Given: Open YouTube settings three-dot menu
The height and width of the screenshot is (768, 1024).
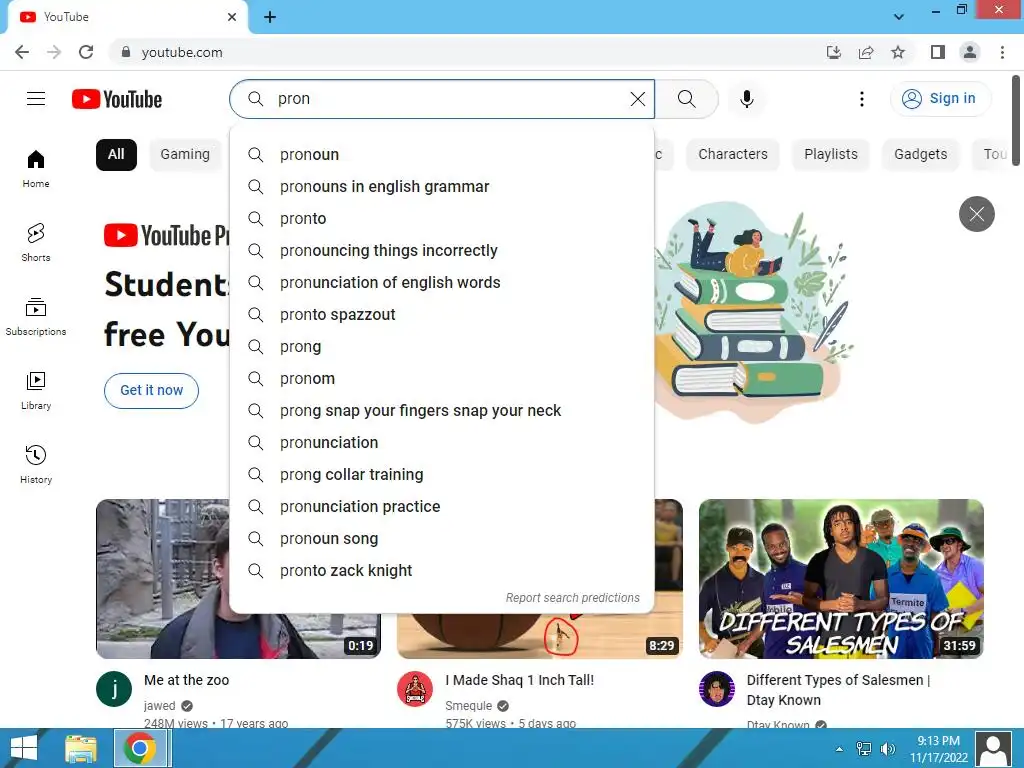Looking at the screenshot, I should click(x=861, y=99).
